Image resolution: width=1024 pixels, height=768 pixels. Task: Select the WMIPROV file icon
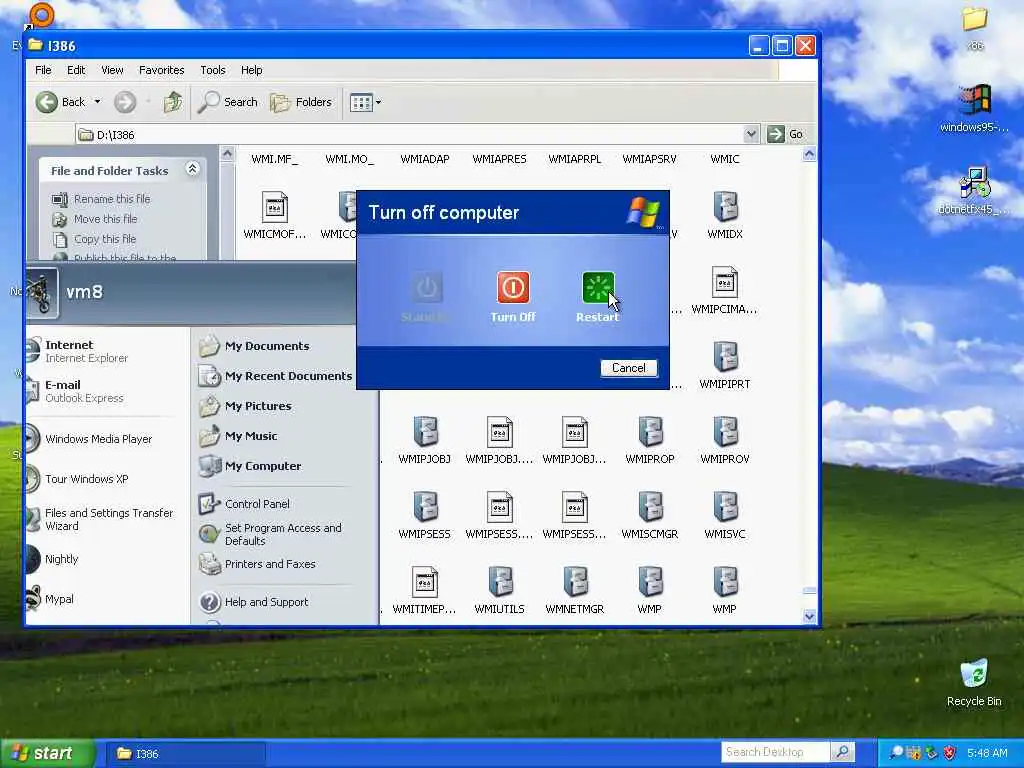tap(725, 432)
